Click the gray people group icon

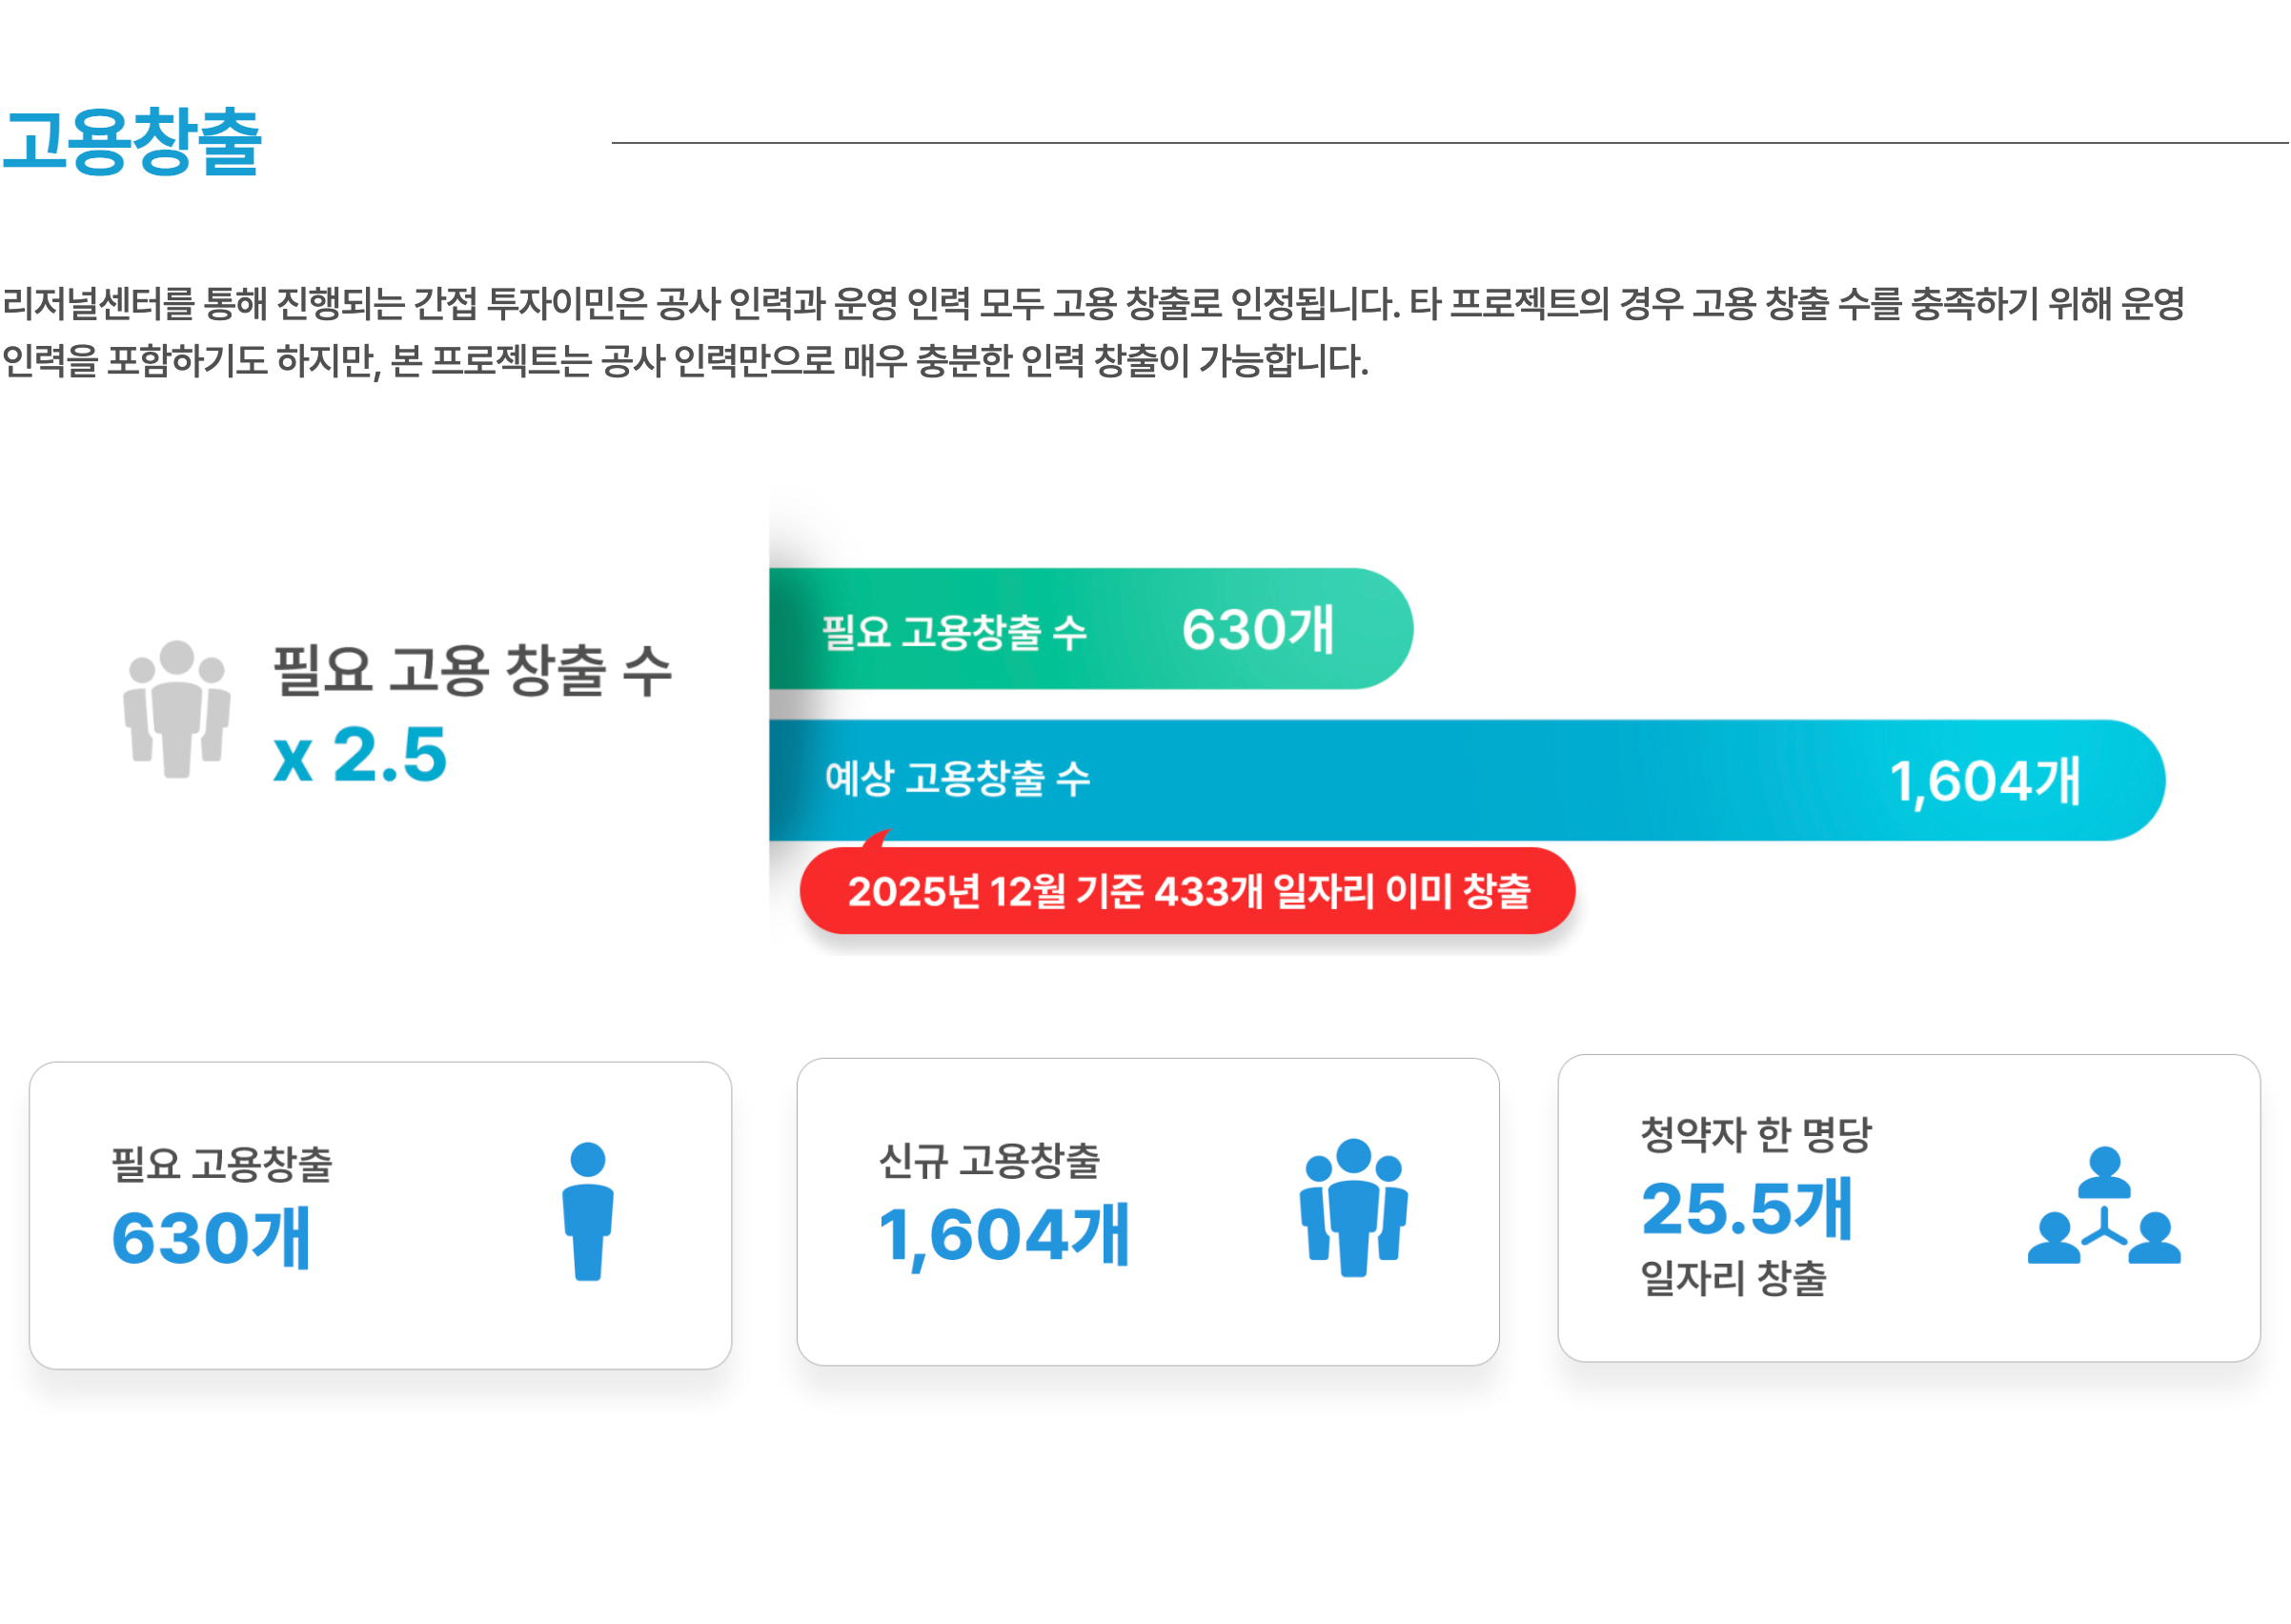(177, 709)
